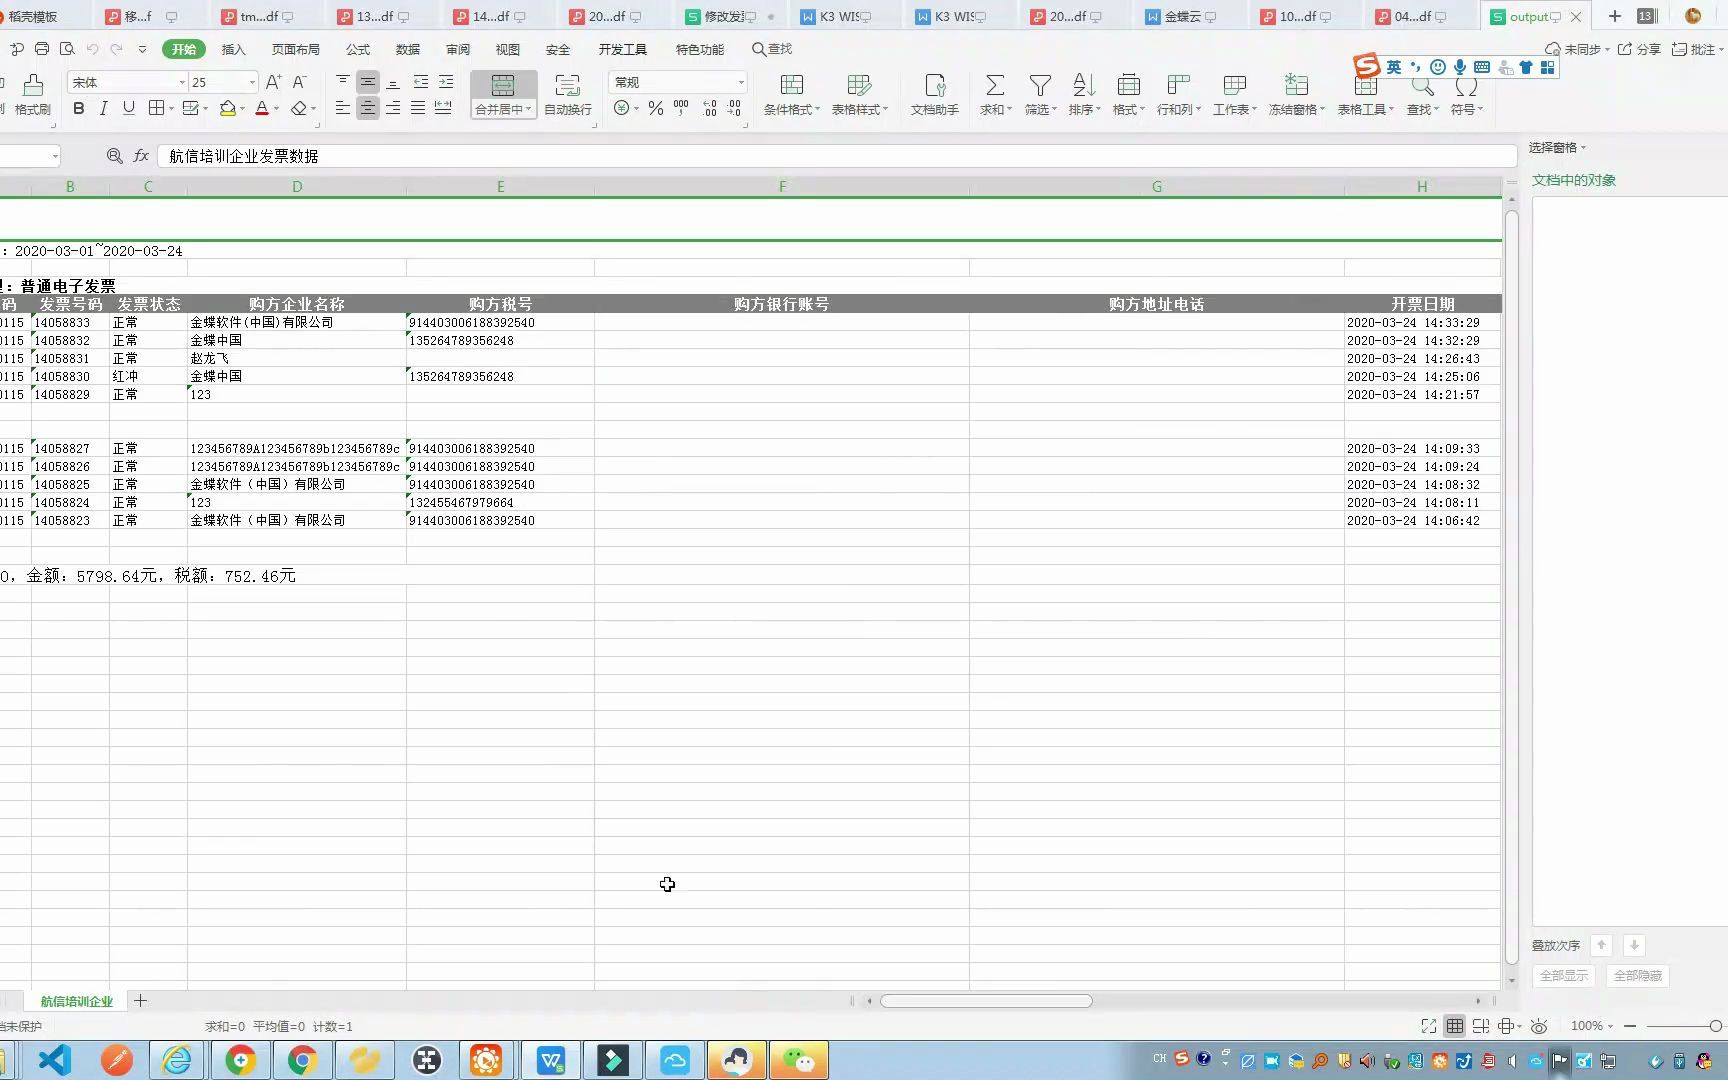Click the AutoSum (求和) icon
Image resolution: width=1728 pixels, height=1080 pixels.
[995, 86]
